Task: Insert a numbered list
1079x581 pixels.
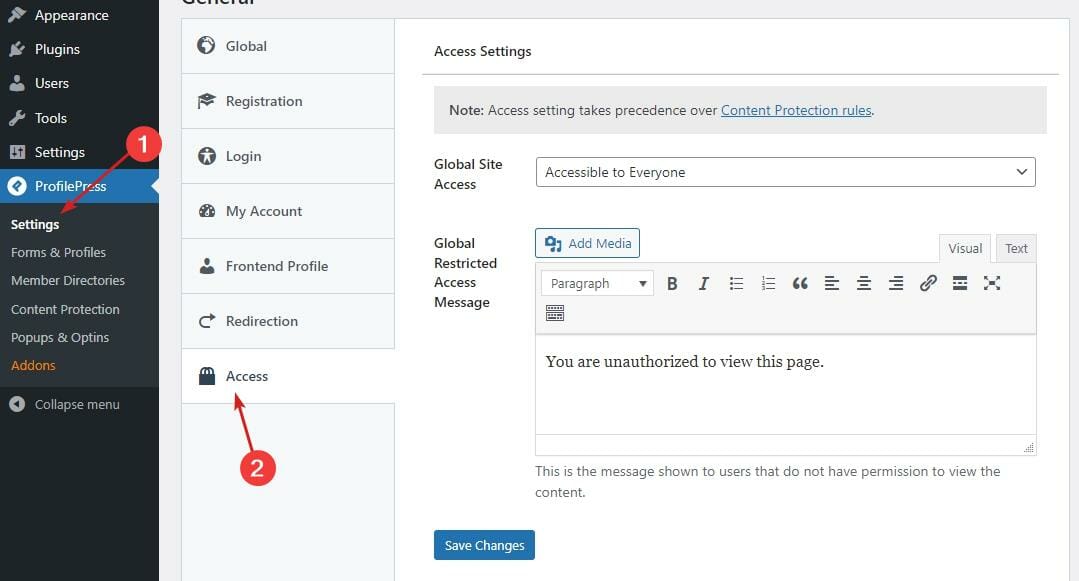Action: click(768, 284)
